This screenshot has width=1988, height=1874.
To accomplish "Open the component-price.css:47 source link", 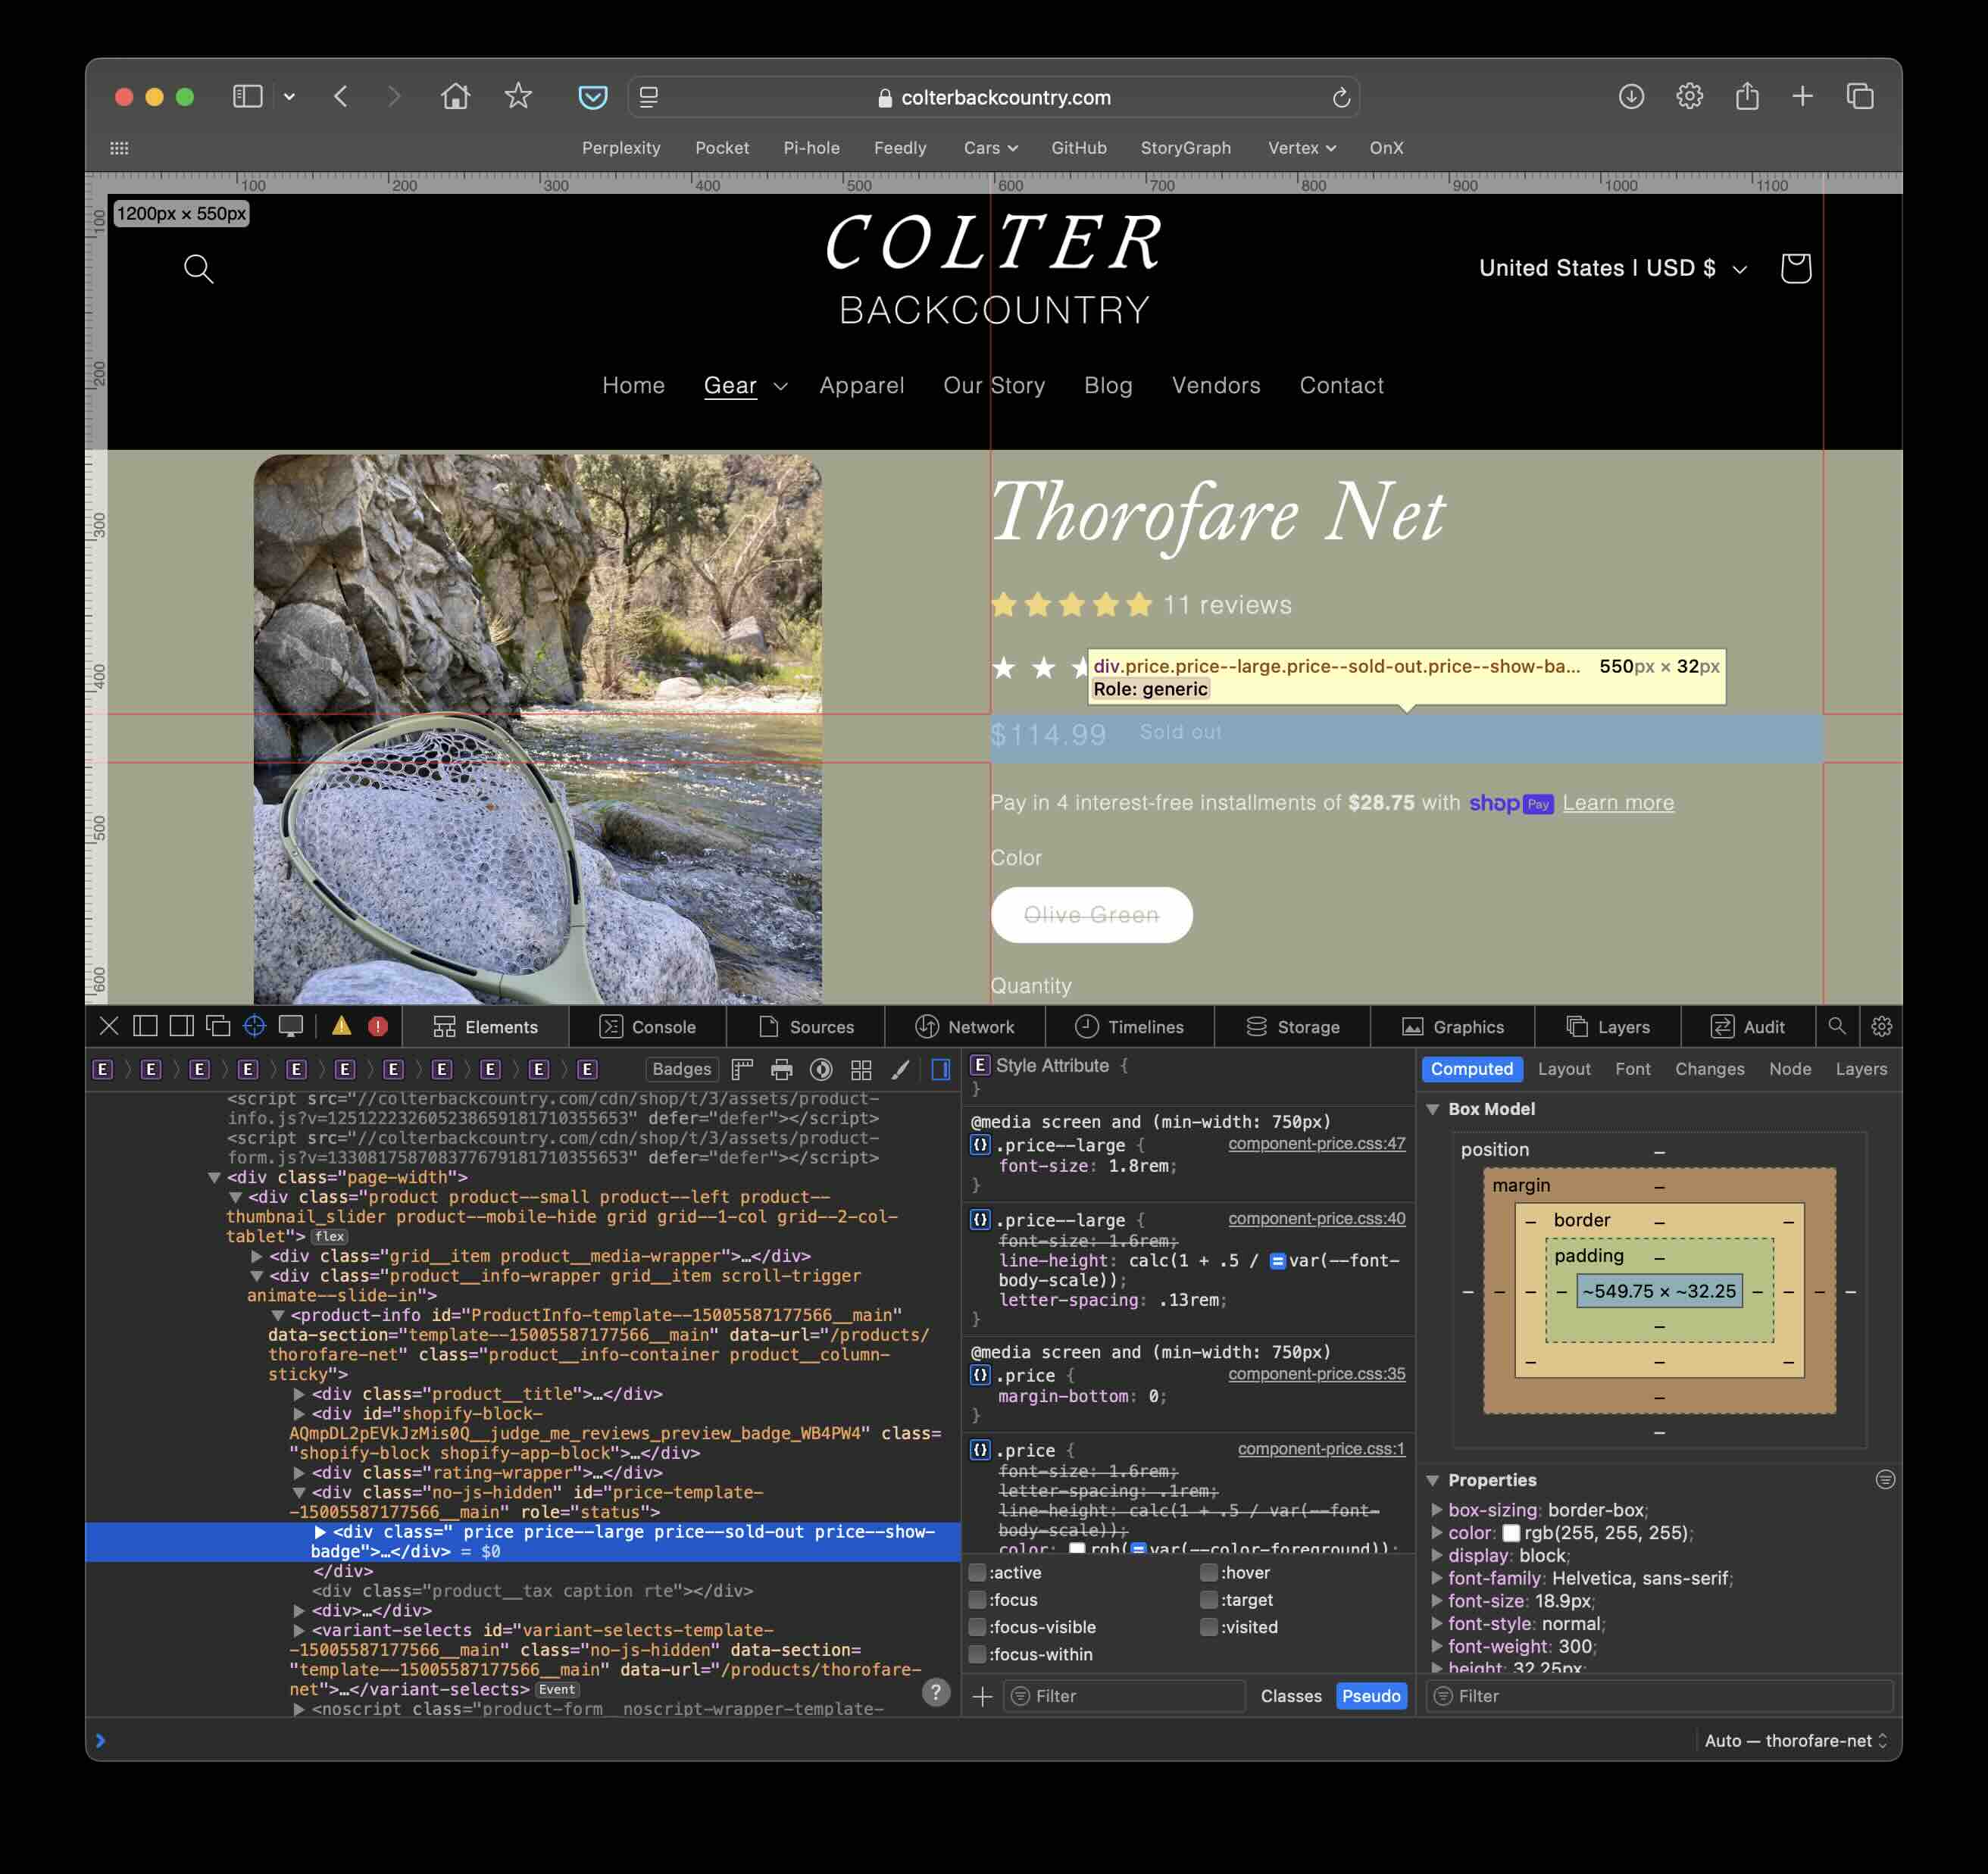I will pos(1316,1144).
